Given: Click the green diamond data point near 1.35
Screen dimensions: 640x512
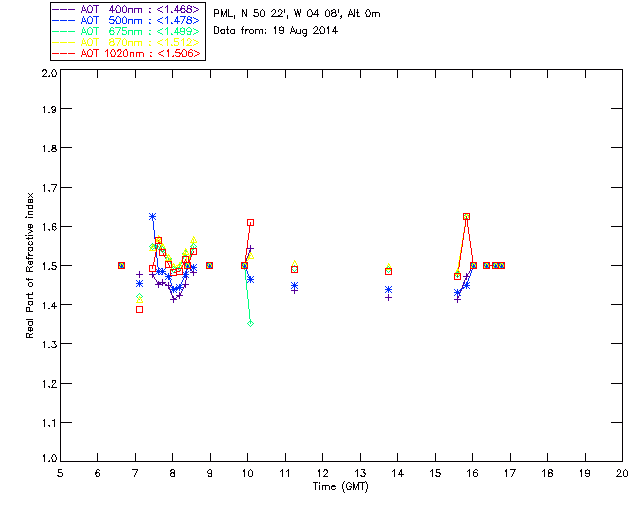Looking at the screenshot, I should [x=251, y=324].
